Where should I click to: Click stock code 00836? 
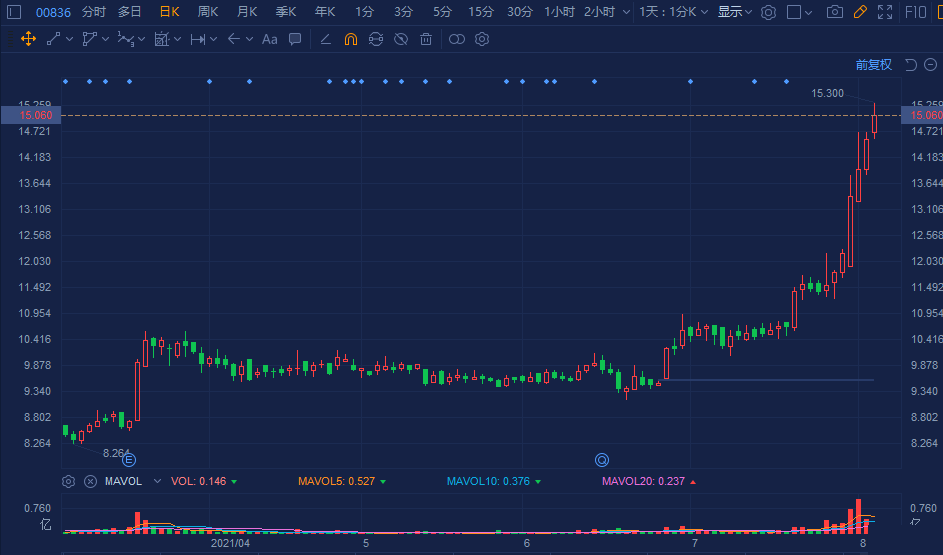pyautogui.click(x=53, y=13)
